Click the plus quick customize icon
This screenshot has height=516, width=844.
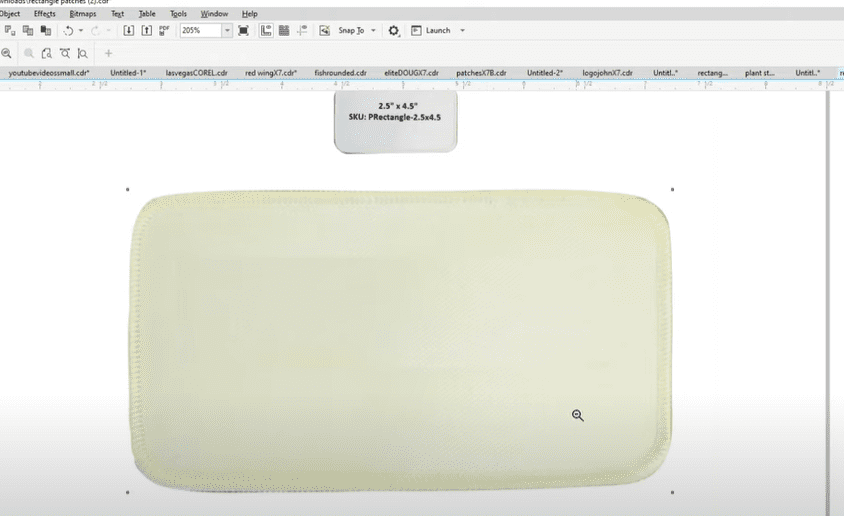108,53
